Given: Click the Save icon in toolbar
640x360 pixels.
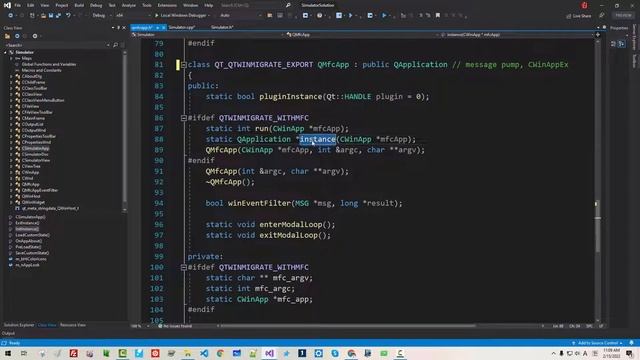Looking at the screenshot, I should click(x=51, y=16).
